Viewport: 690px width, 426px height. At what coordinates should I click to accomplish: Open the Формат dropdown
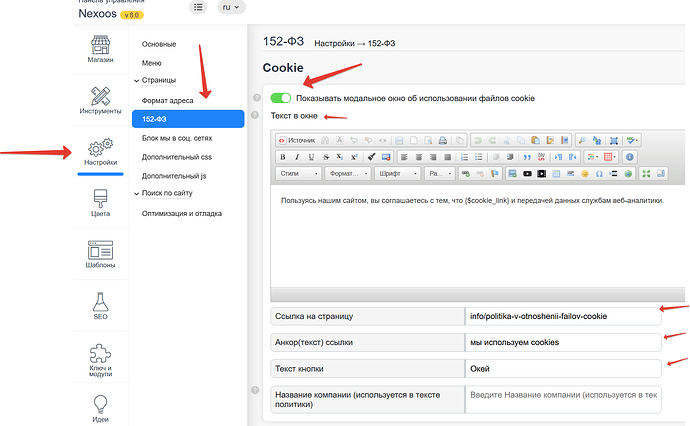coord(348,174)
